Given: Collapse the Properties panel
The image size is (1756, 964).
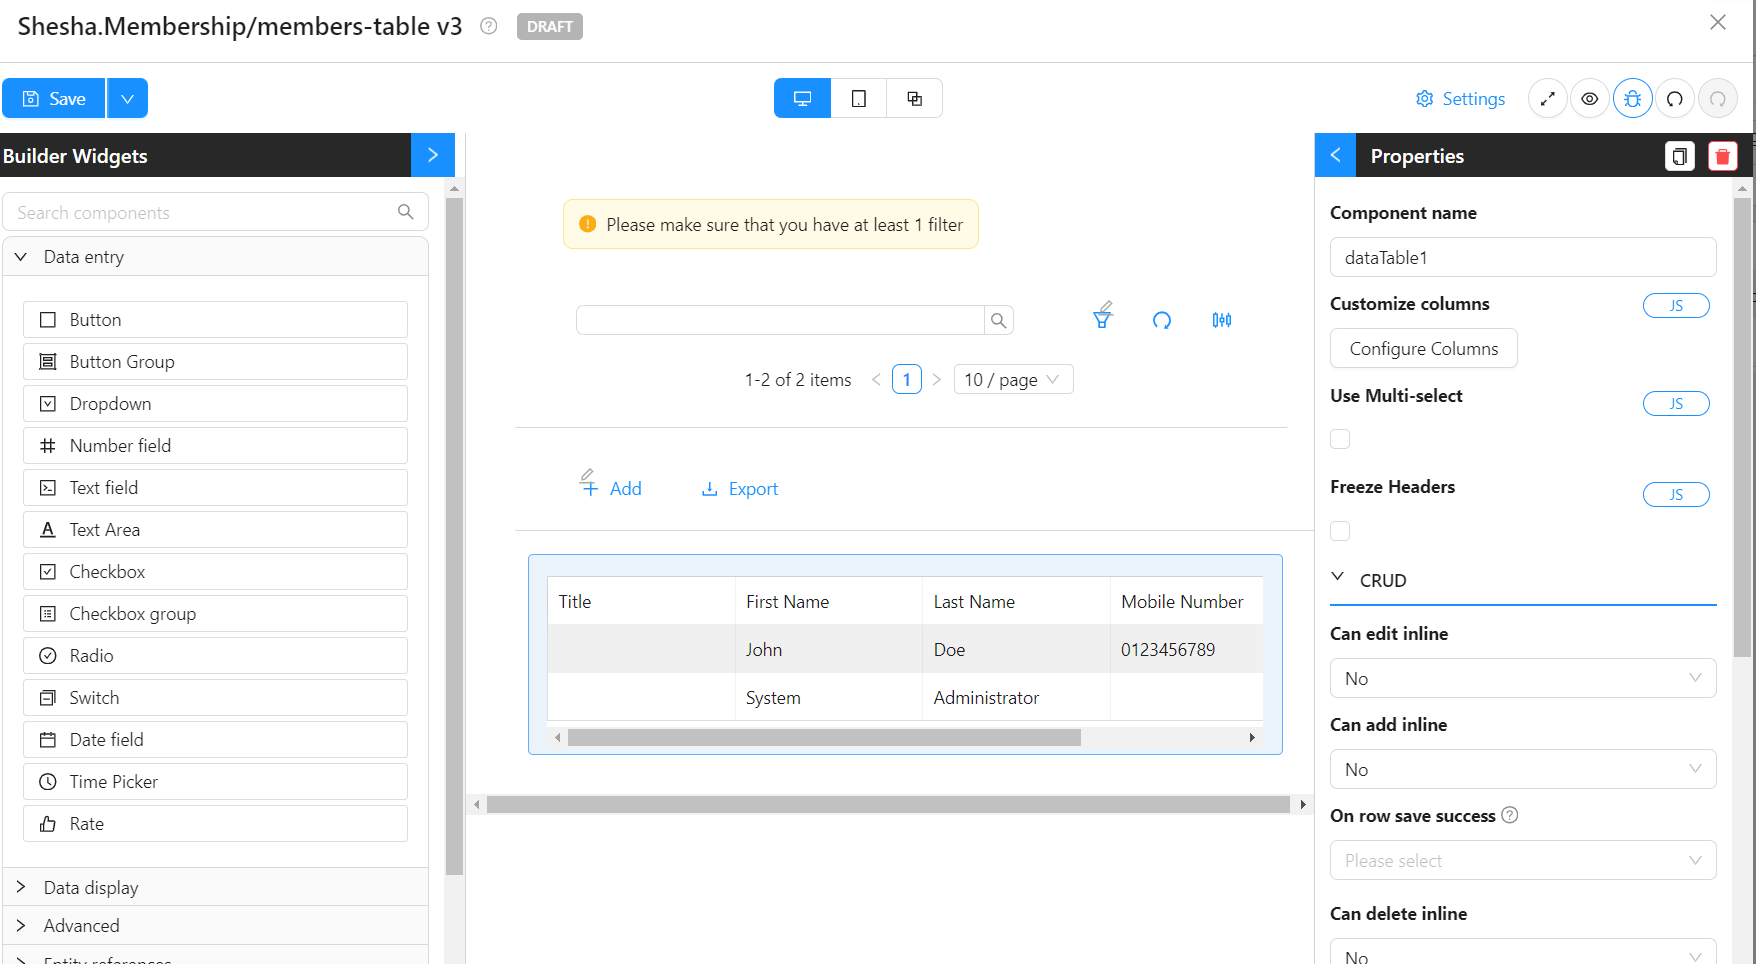Looking at the screenshot, I should [x=1335, y=155].
